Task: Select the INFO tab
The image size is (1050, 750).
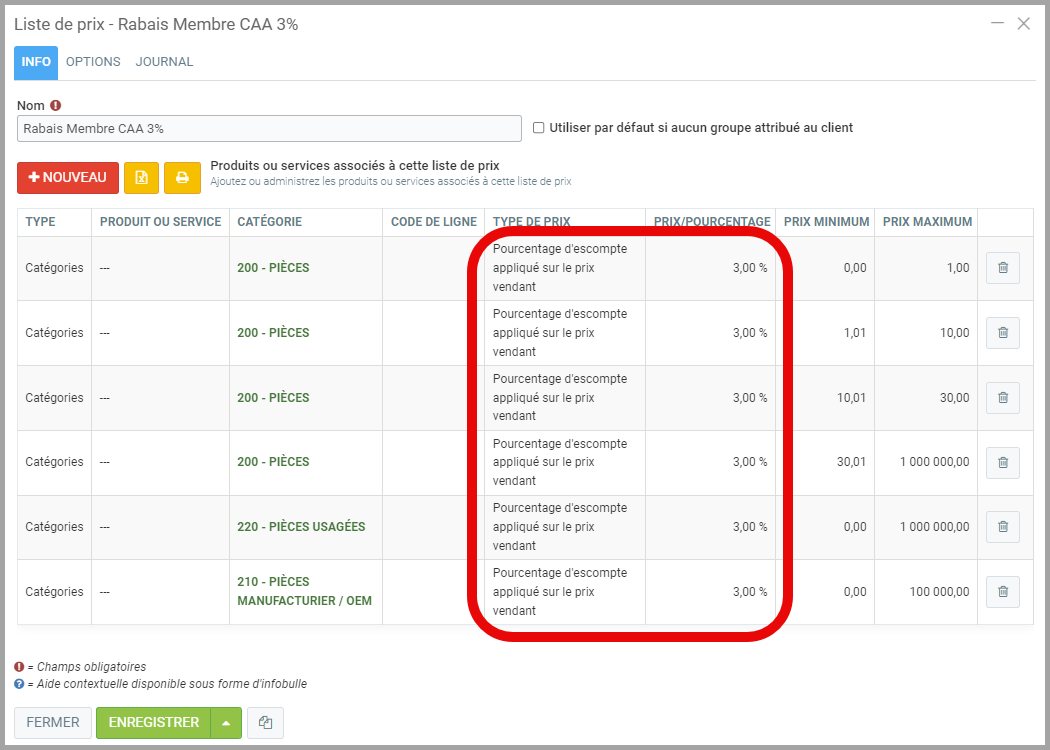Action: point(36,62)
